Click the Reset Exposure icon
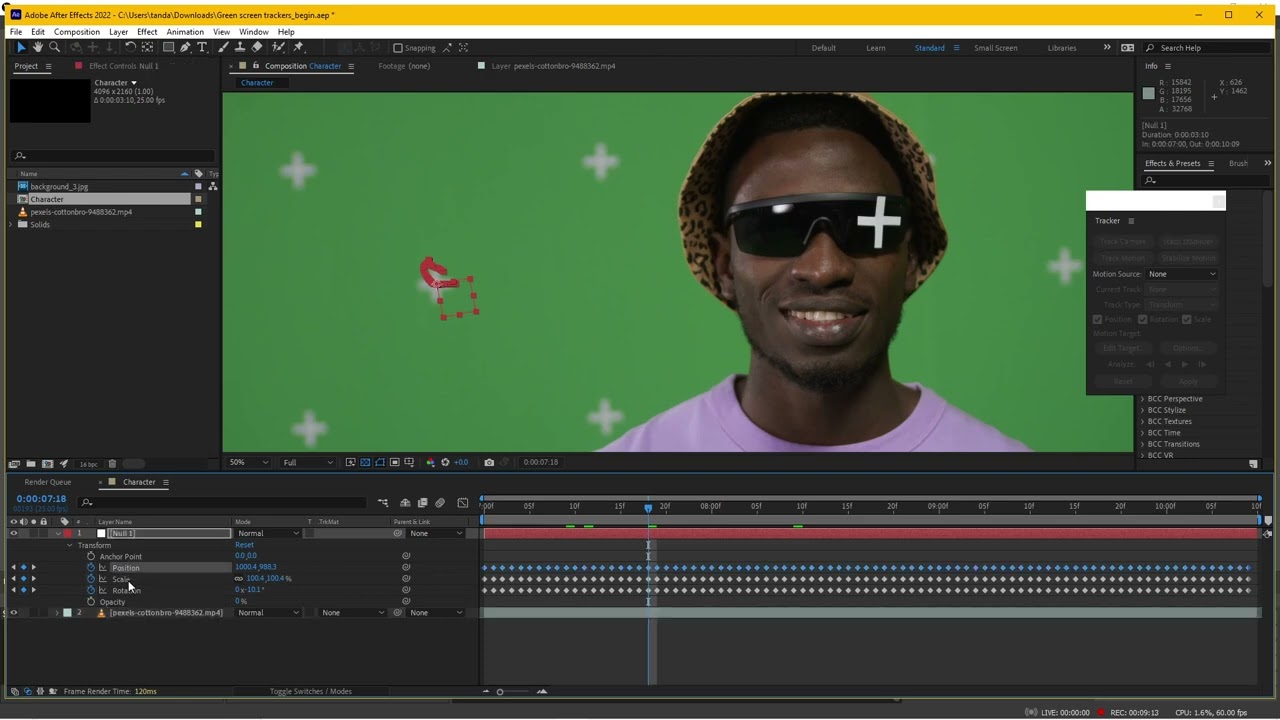The height and width of the screenshot is (720, 1280). pos(445,462)
